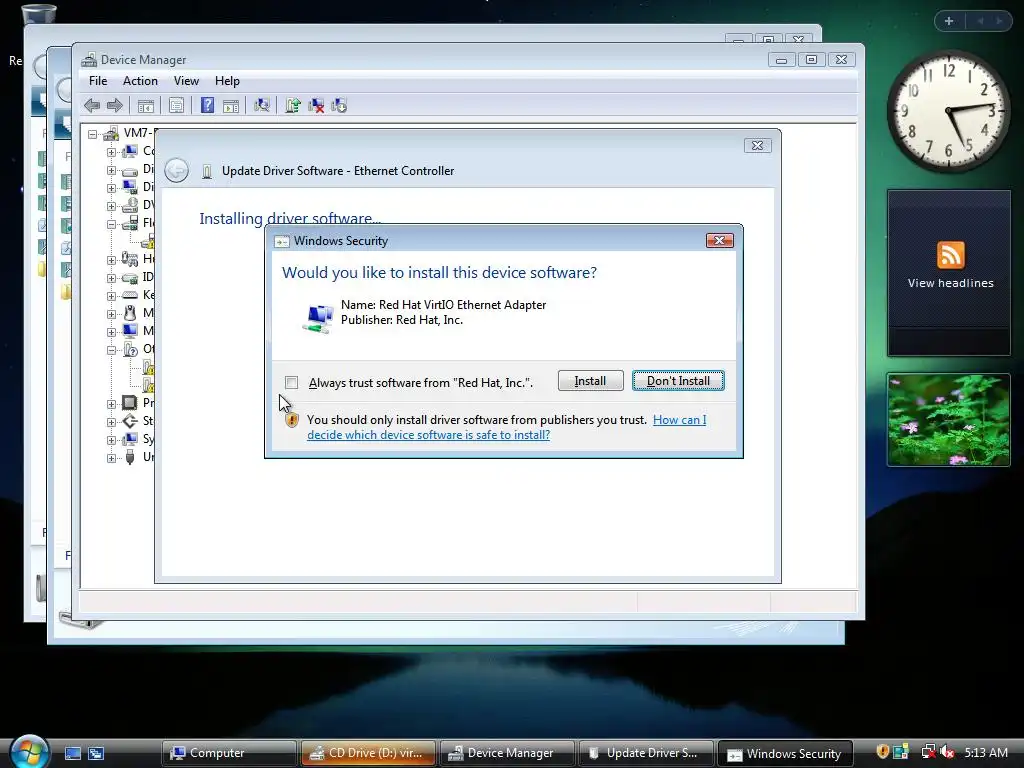Click the Back arrow in Device Manager toolbar
1024x768 pixels.
click(x=92, y=105)
